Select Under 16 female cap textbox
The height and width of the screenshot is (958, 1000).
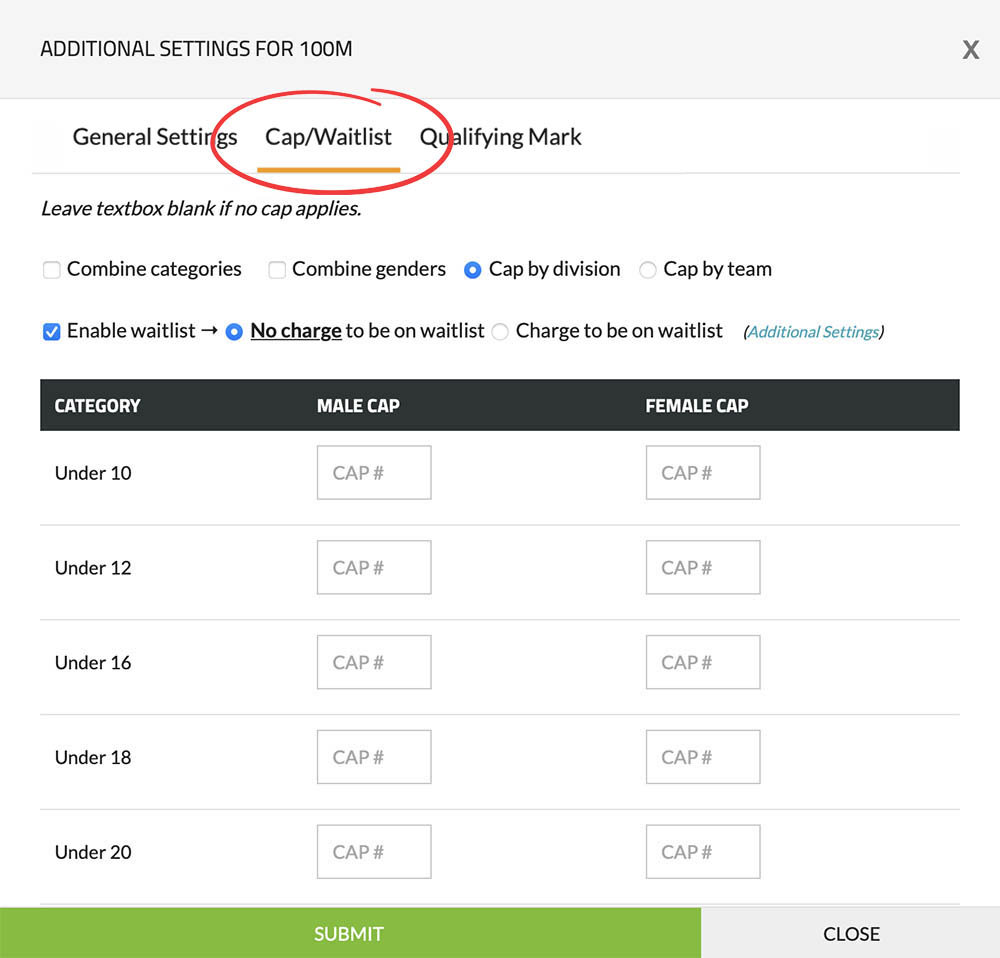coord(703,662)
